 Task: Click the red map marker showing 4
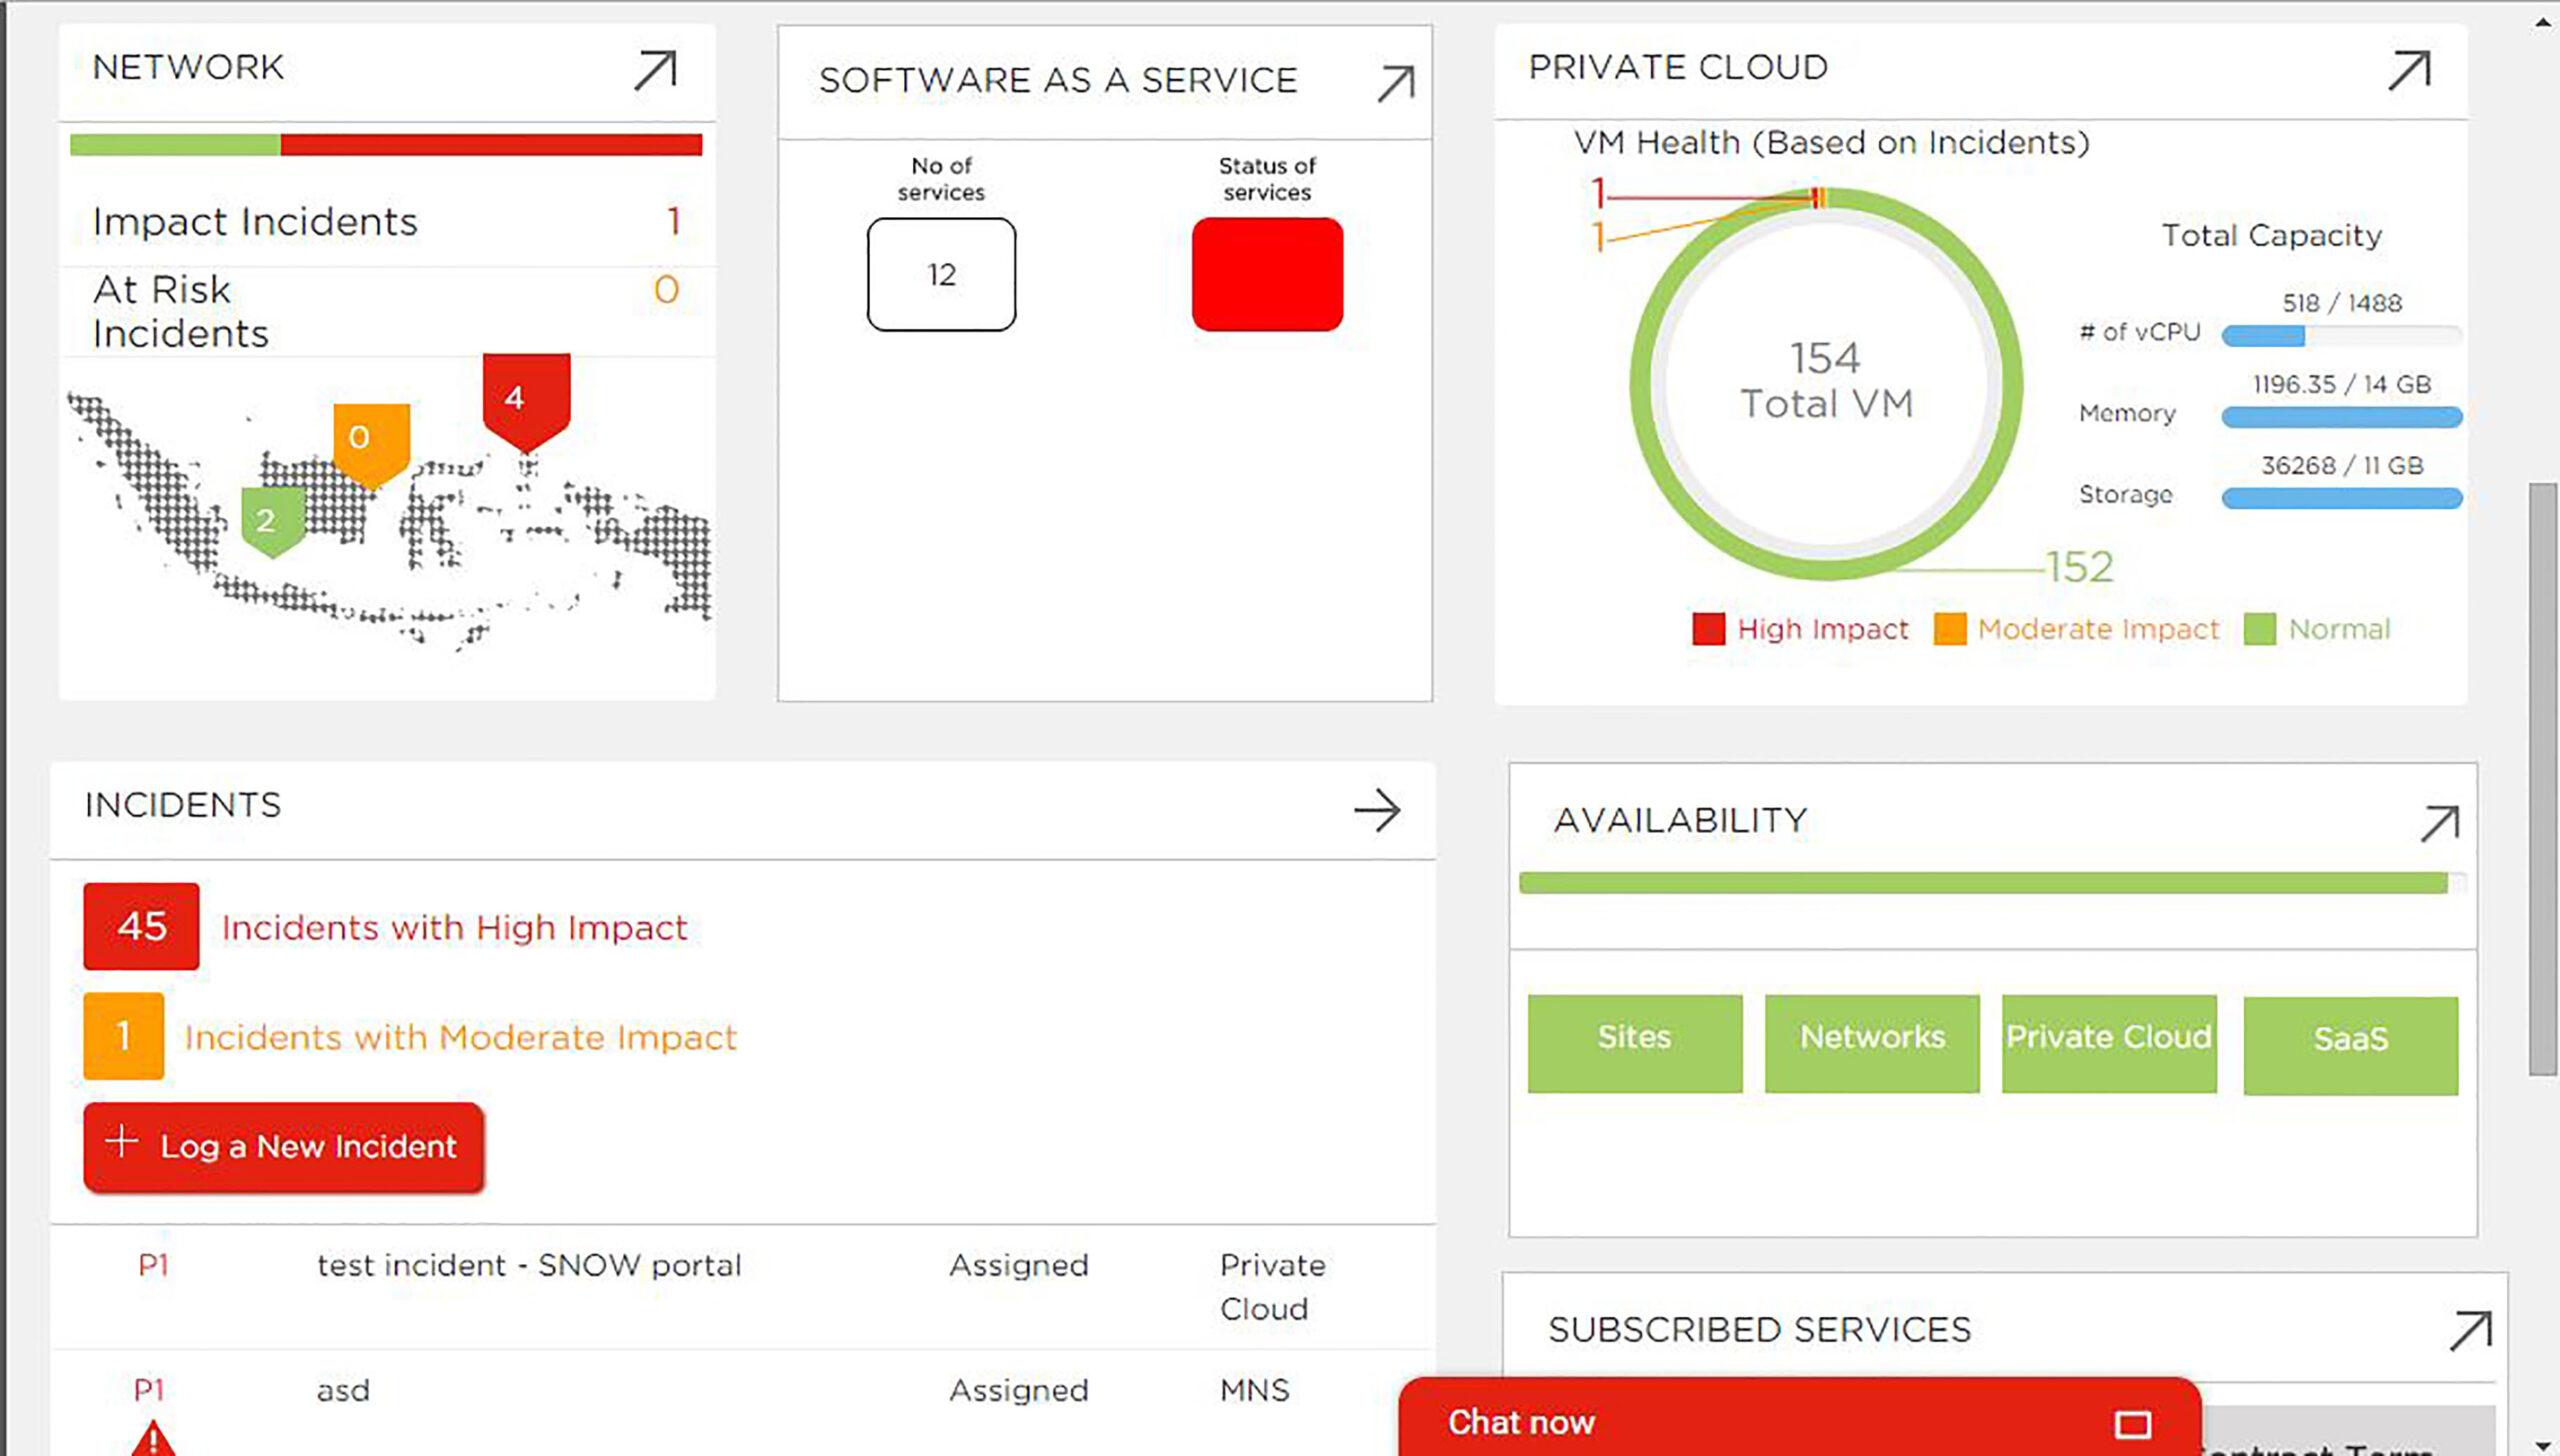[526, 402]
